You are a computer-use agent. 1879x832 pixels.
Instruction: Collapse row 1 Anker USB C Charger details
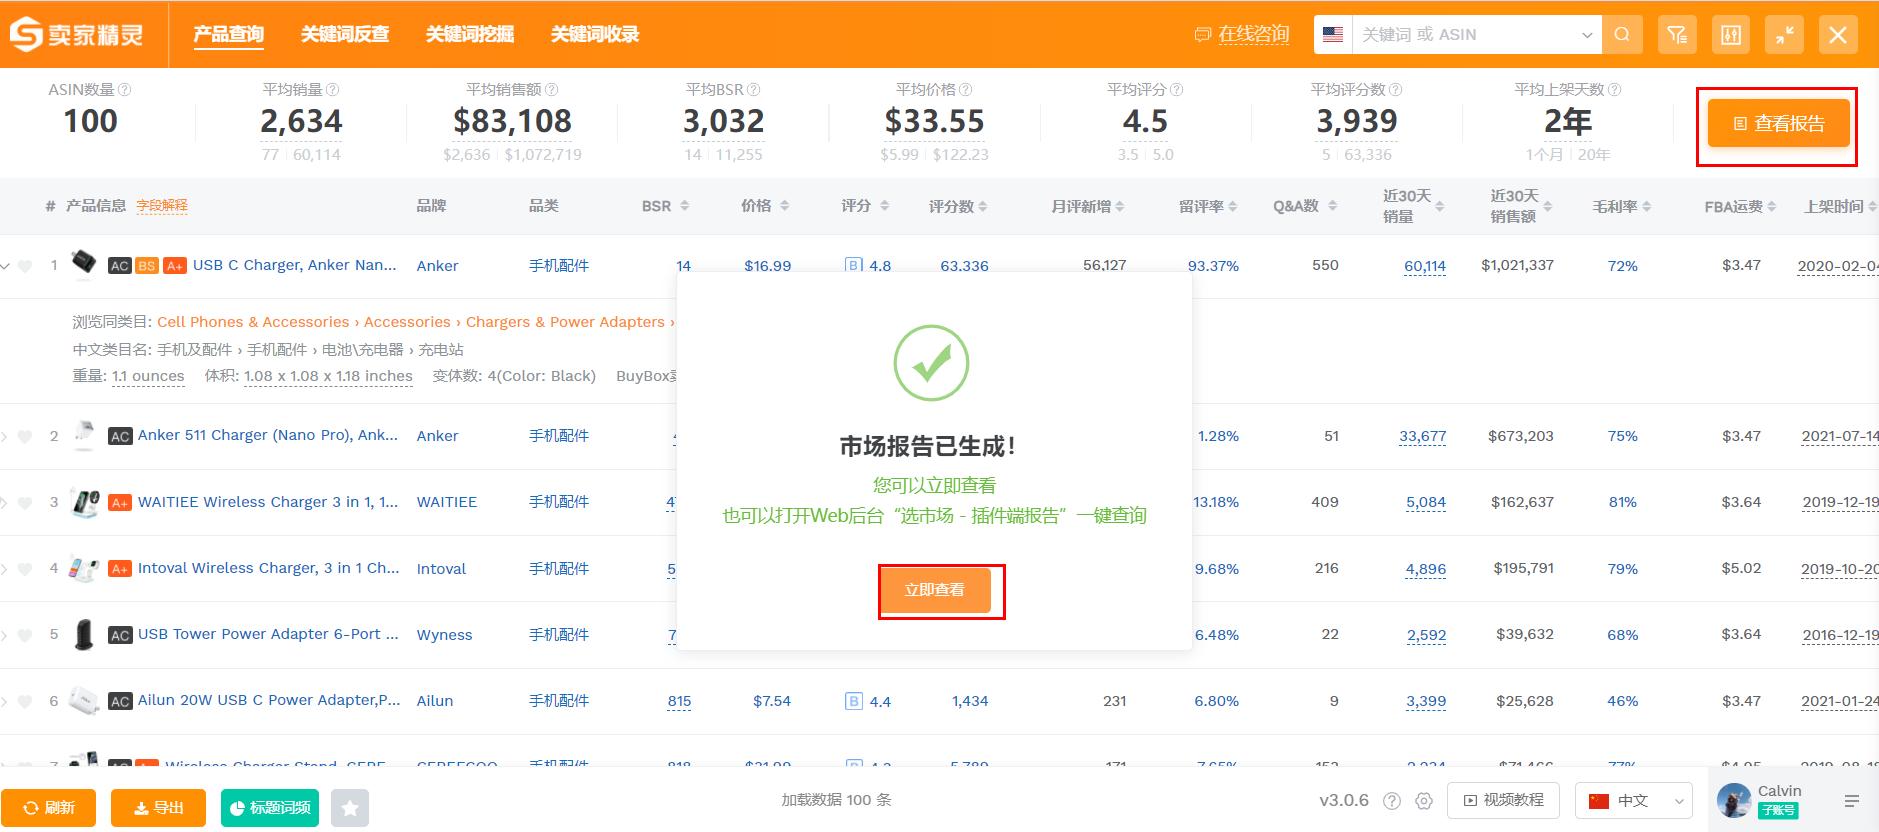click(x=5, y=266)
